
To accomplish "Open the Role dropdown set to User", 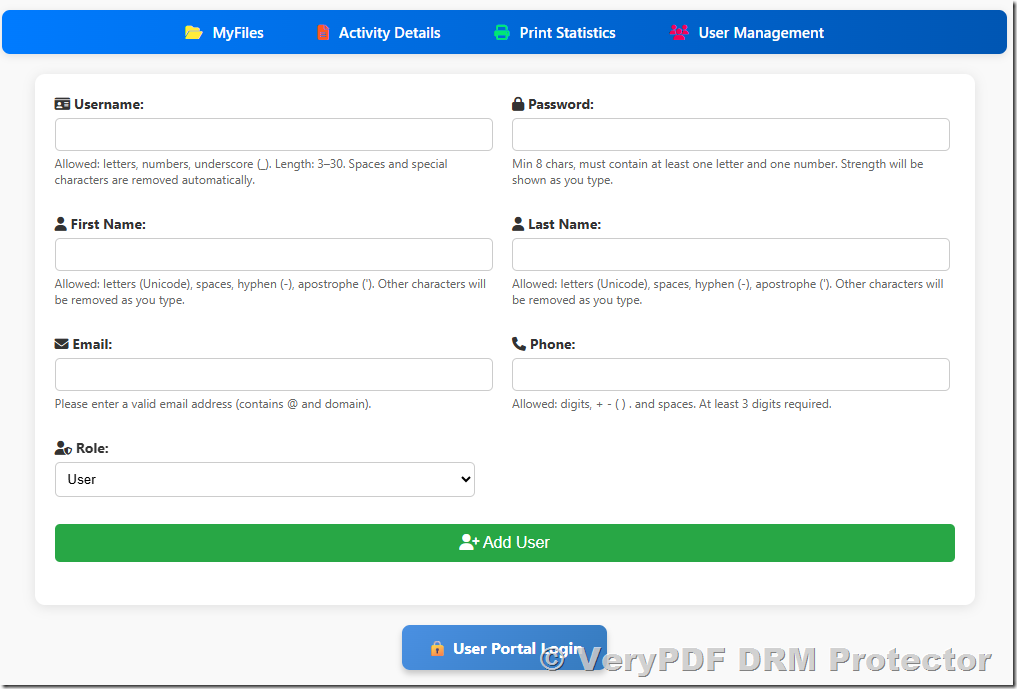I will pos(265,479).
